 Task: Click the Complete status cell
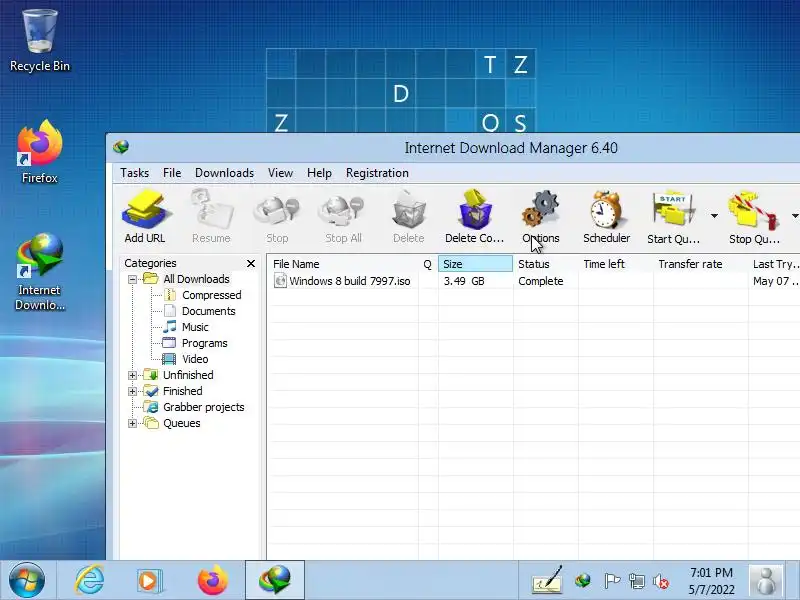(540, 281)
